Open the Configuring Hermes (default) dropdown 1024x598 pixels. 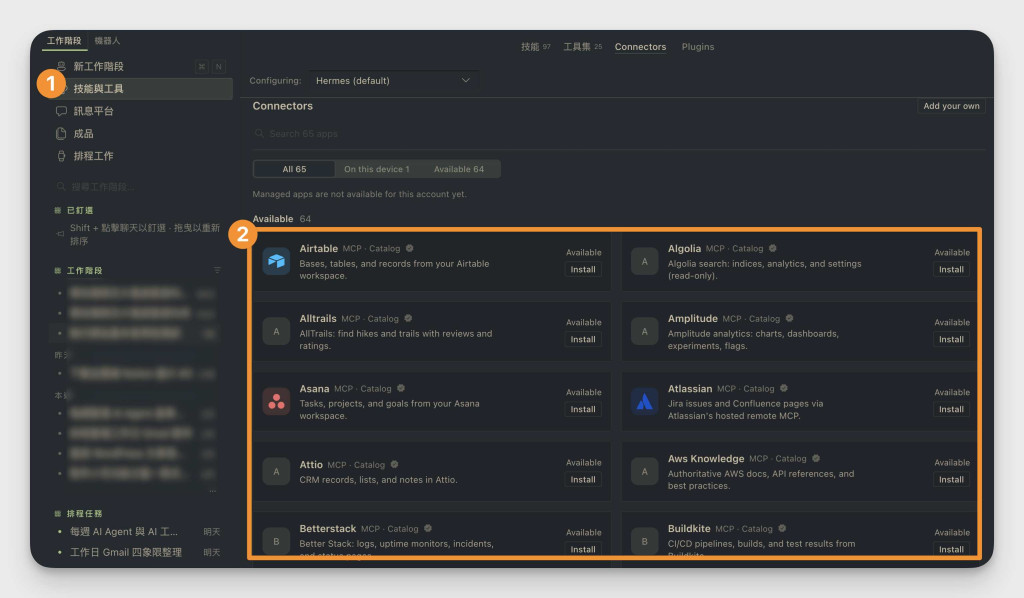click(393, 80)
